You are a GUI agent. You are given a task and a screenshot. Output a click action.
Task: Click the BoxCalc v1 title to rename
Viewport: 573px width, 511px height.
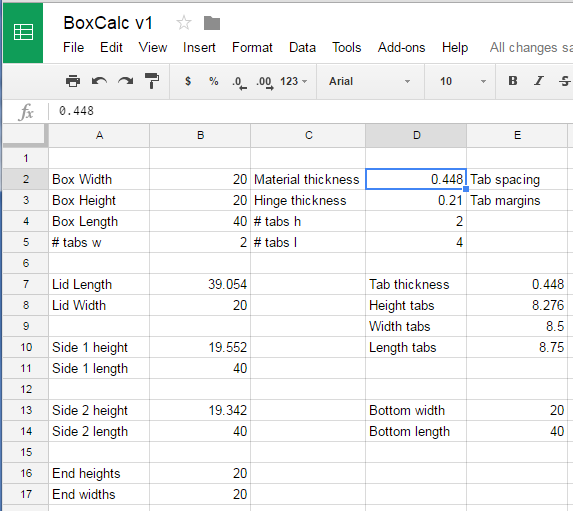[x=108, y=23]
